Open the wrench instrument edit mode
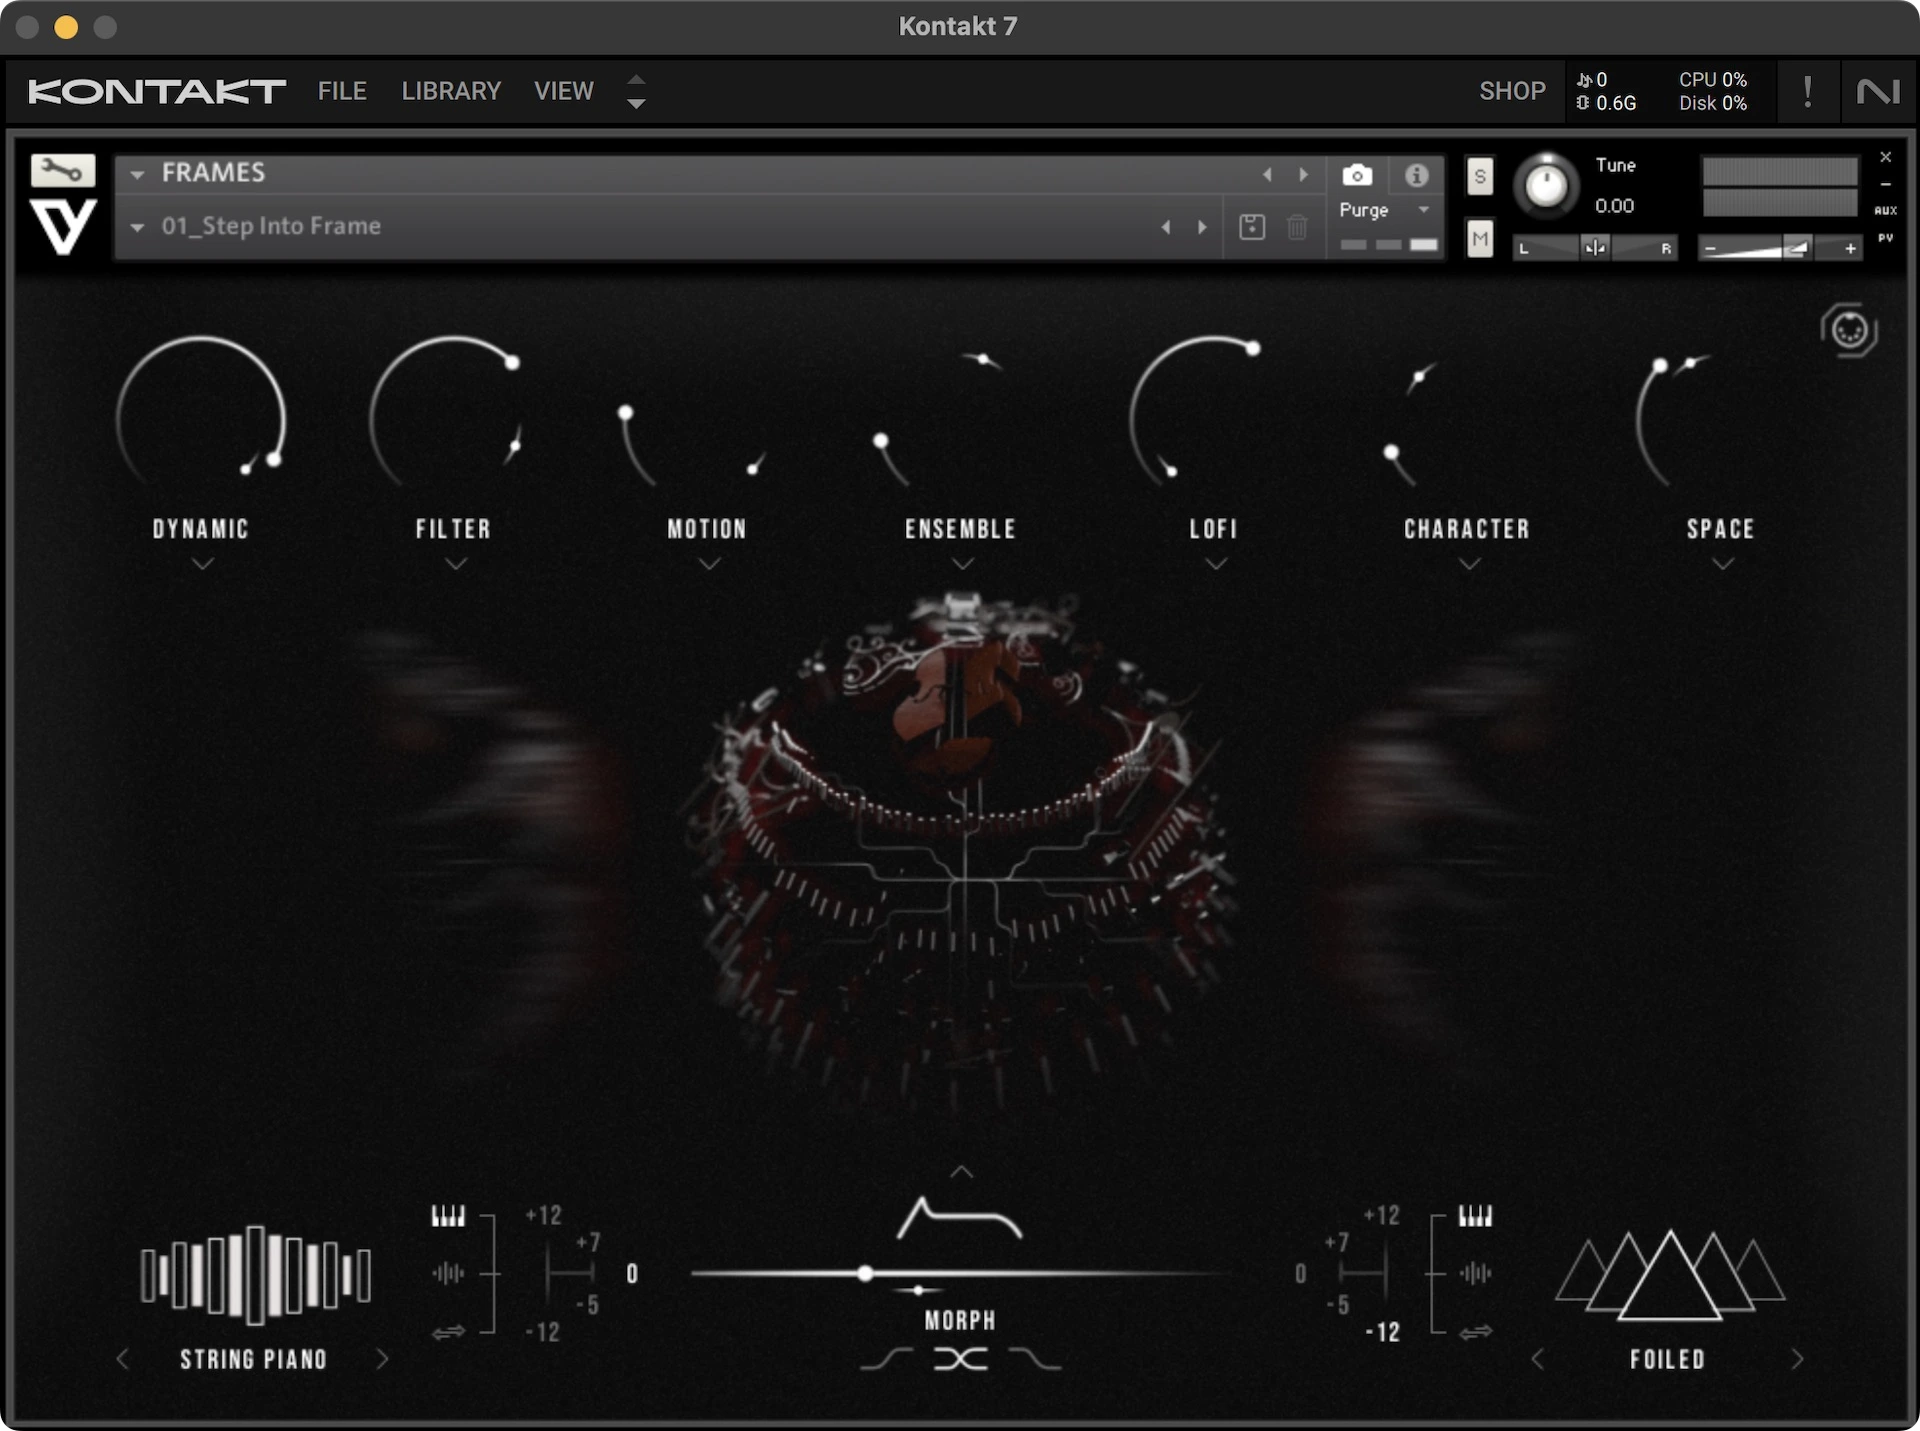The image size is (1920, 1431). coord(62,170)
